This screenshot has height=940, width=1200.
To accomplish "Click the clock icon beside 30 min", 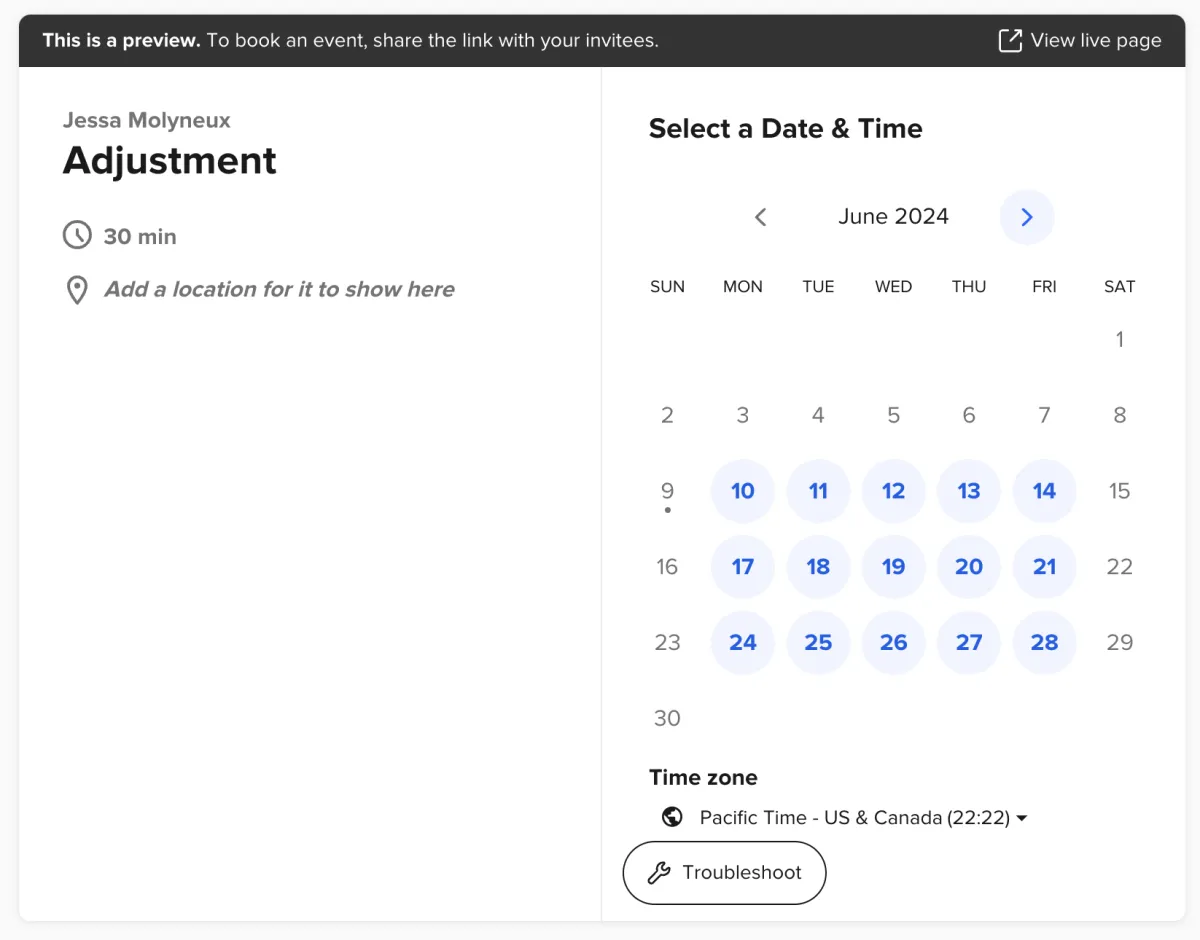I will [x=77, y=236].
